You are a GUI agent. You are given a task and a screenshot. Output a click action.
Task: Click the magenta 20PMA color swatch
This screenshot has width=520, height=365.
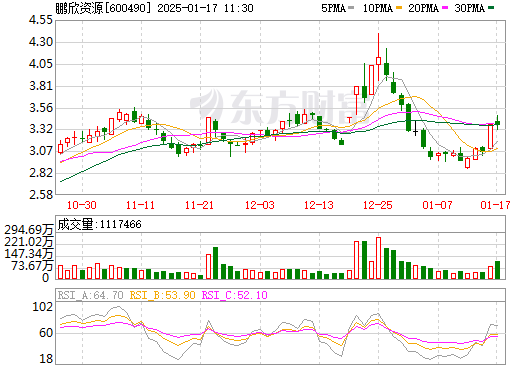[x=445, y=8]
